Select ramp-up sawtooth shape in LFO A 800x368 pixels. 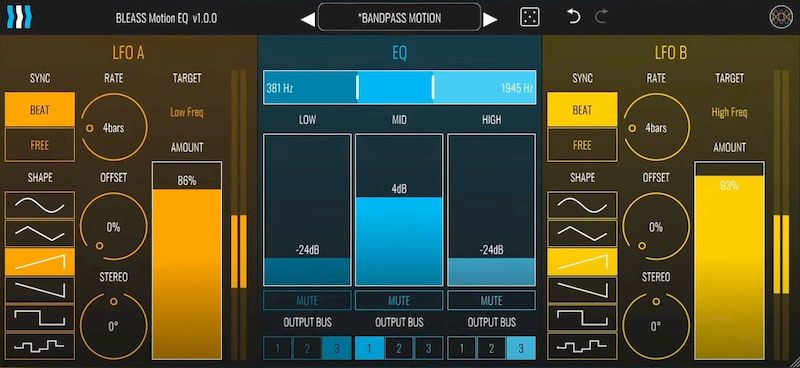(x=40, y=262)
